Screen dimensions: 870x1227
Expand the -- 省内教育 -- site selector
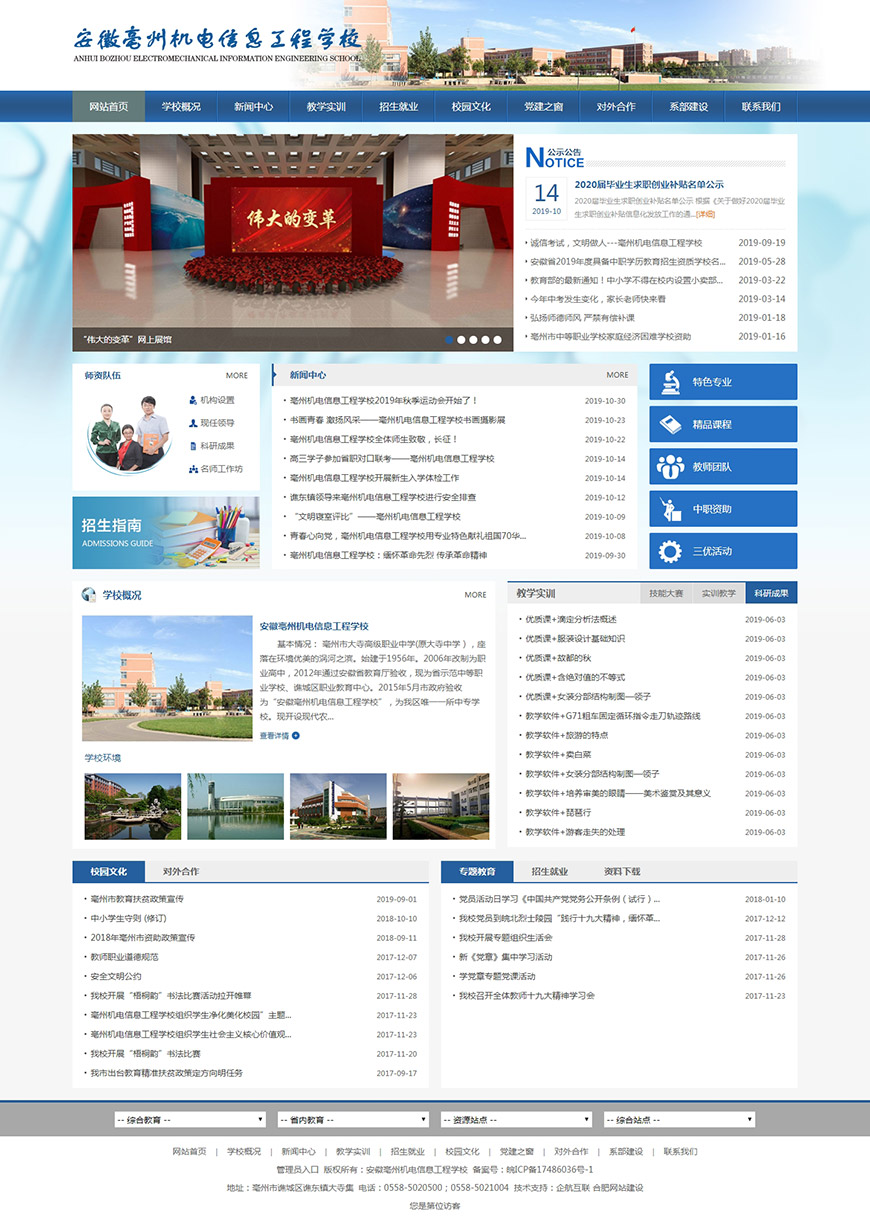(355, 1119)
